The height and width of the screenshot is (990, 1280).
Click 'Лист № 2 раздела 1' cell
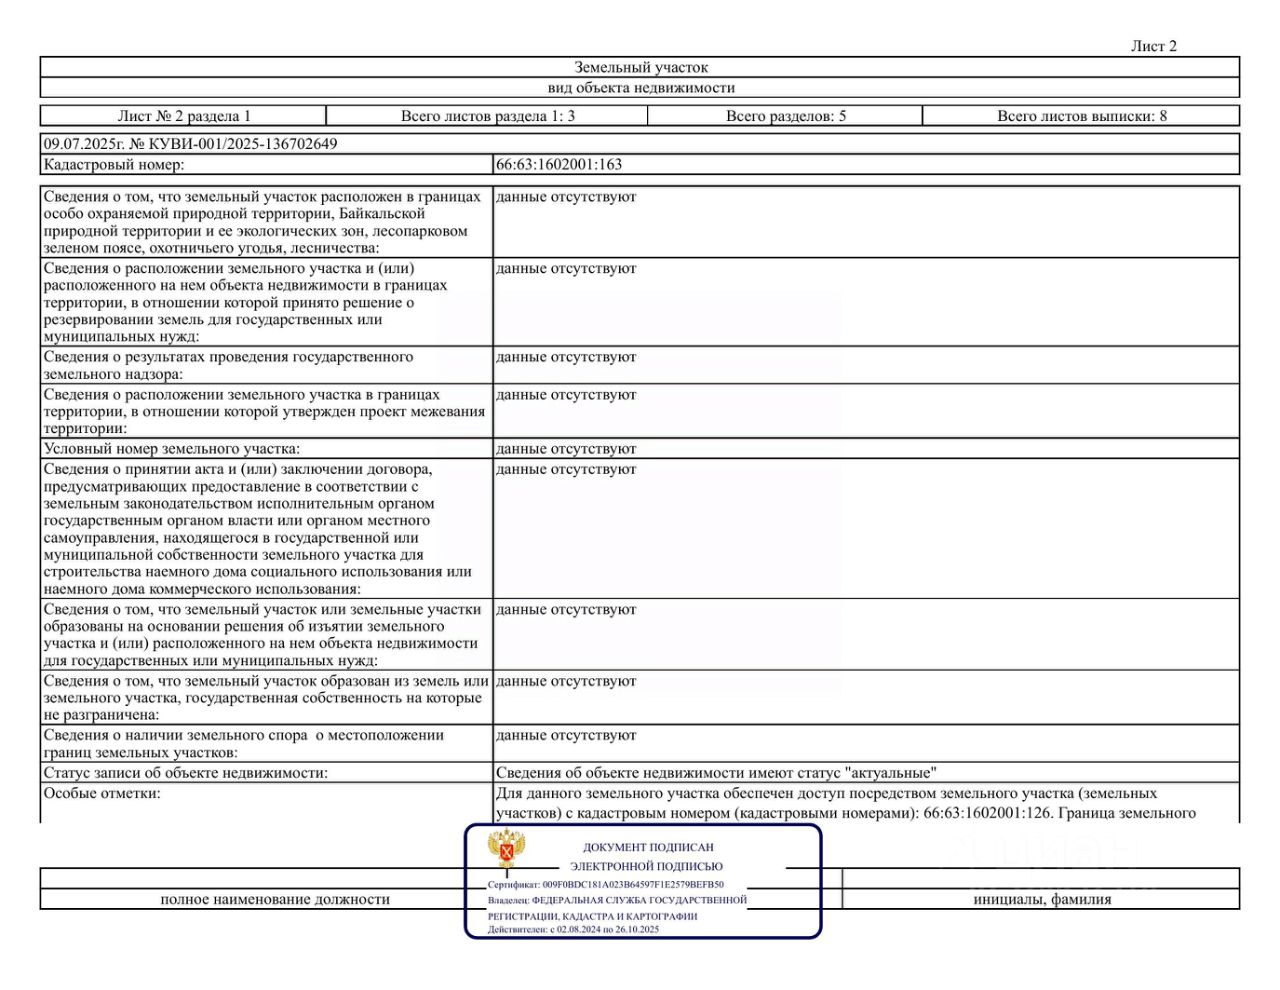coord(184,116)
